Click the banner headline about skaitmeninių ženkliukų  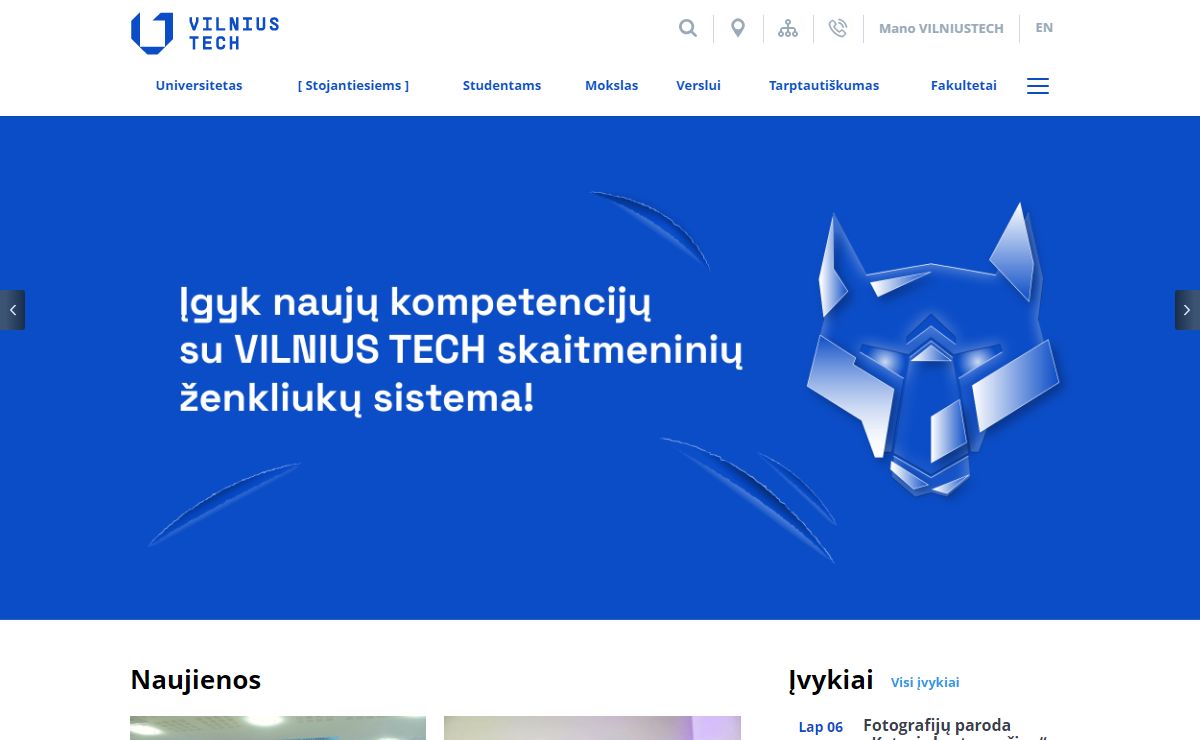[461, 350]
